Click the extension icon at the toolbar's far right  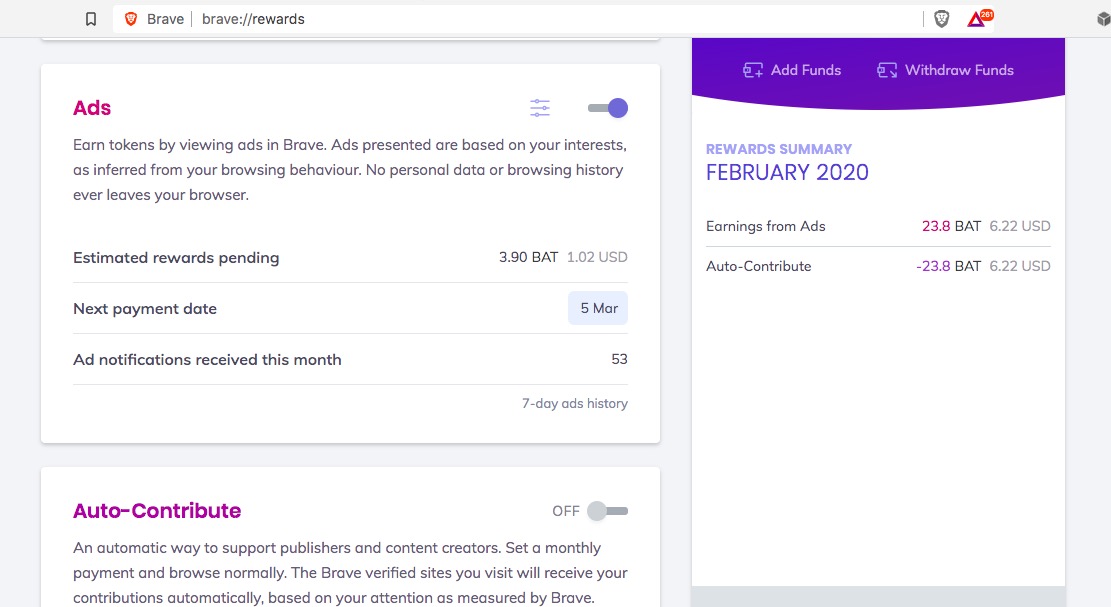pos(1103,19)
